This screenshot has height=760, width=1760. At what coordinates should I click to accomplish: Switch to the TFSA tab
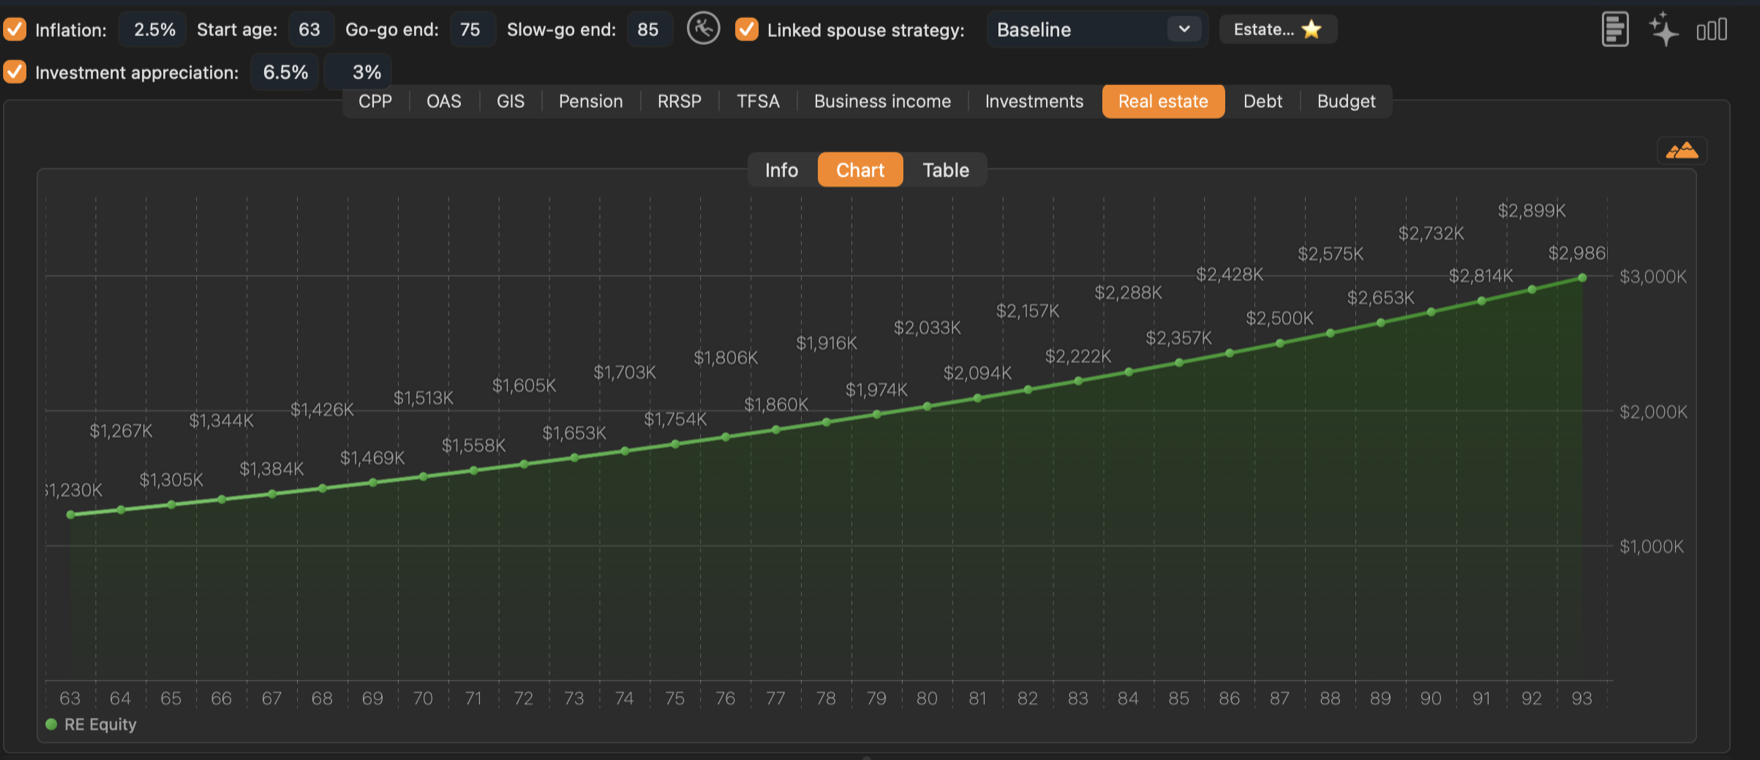(758, 101)
